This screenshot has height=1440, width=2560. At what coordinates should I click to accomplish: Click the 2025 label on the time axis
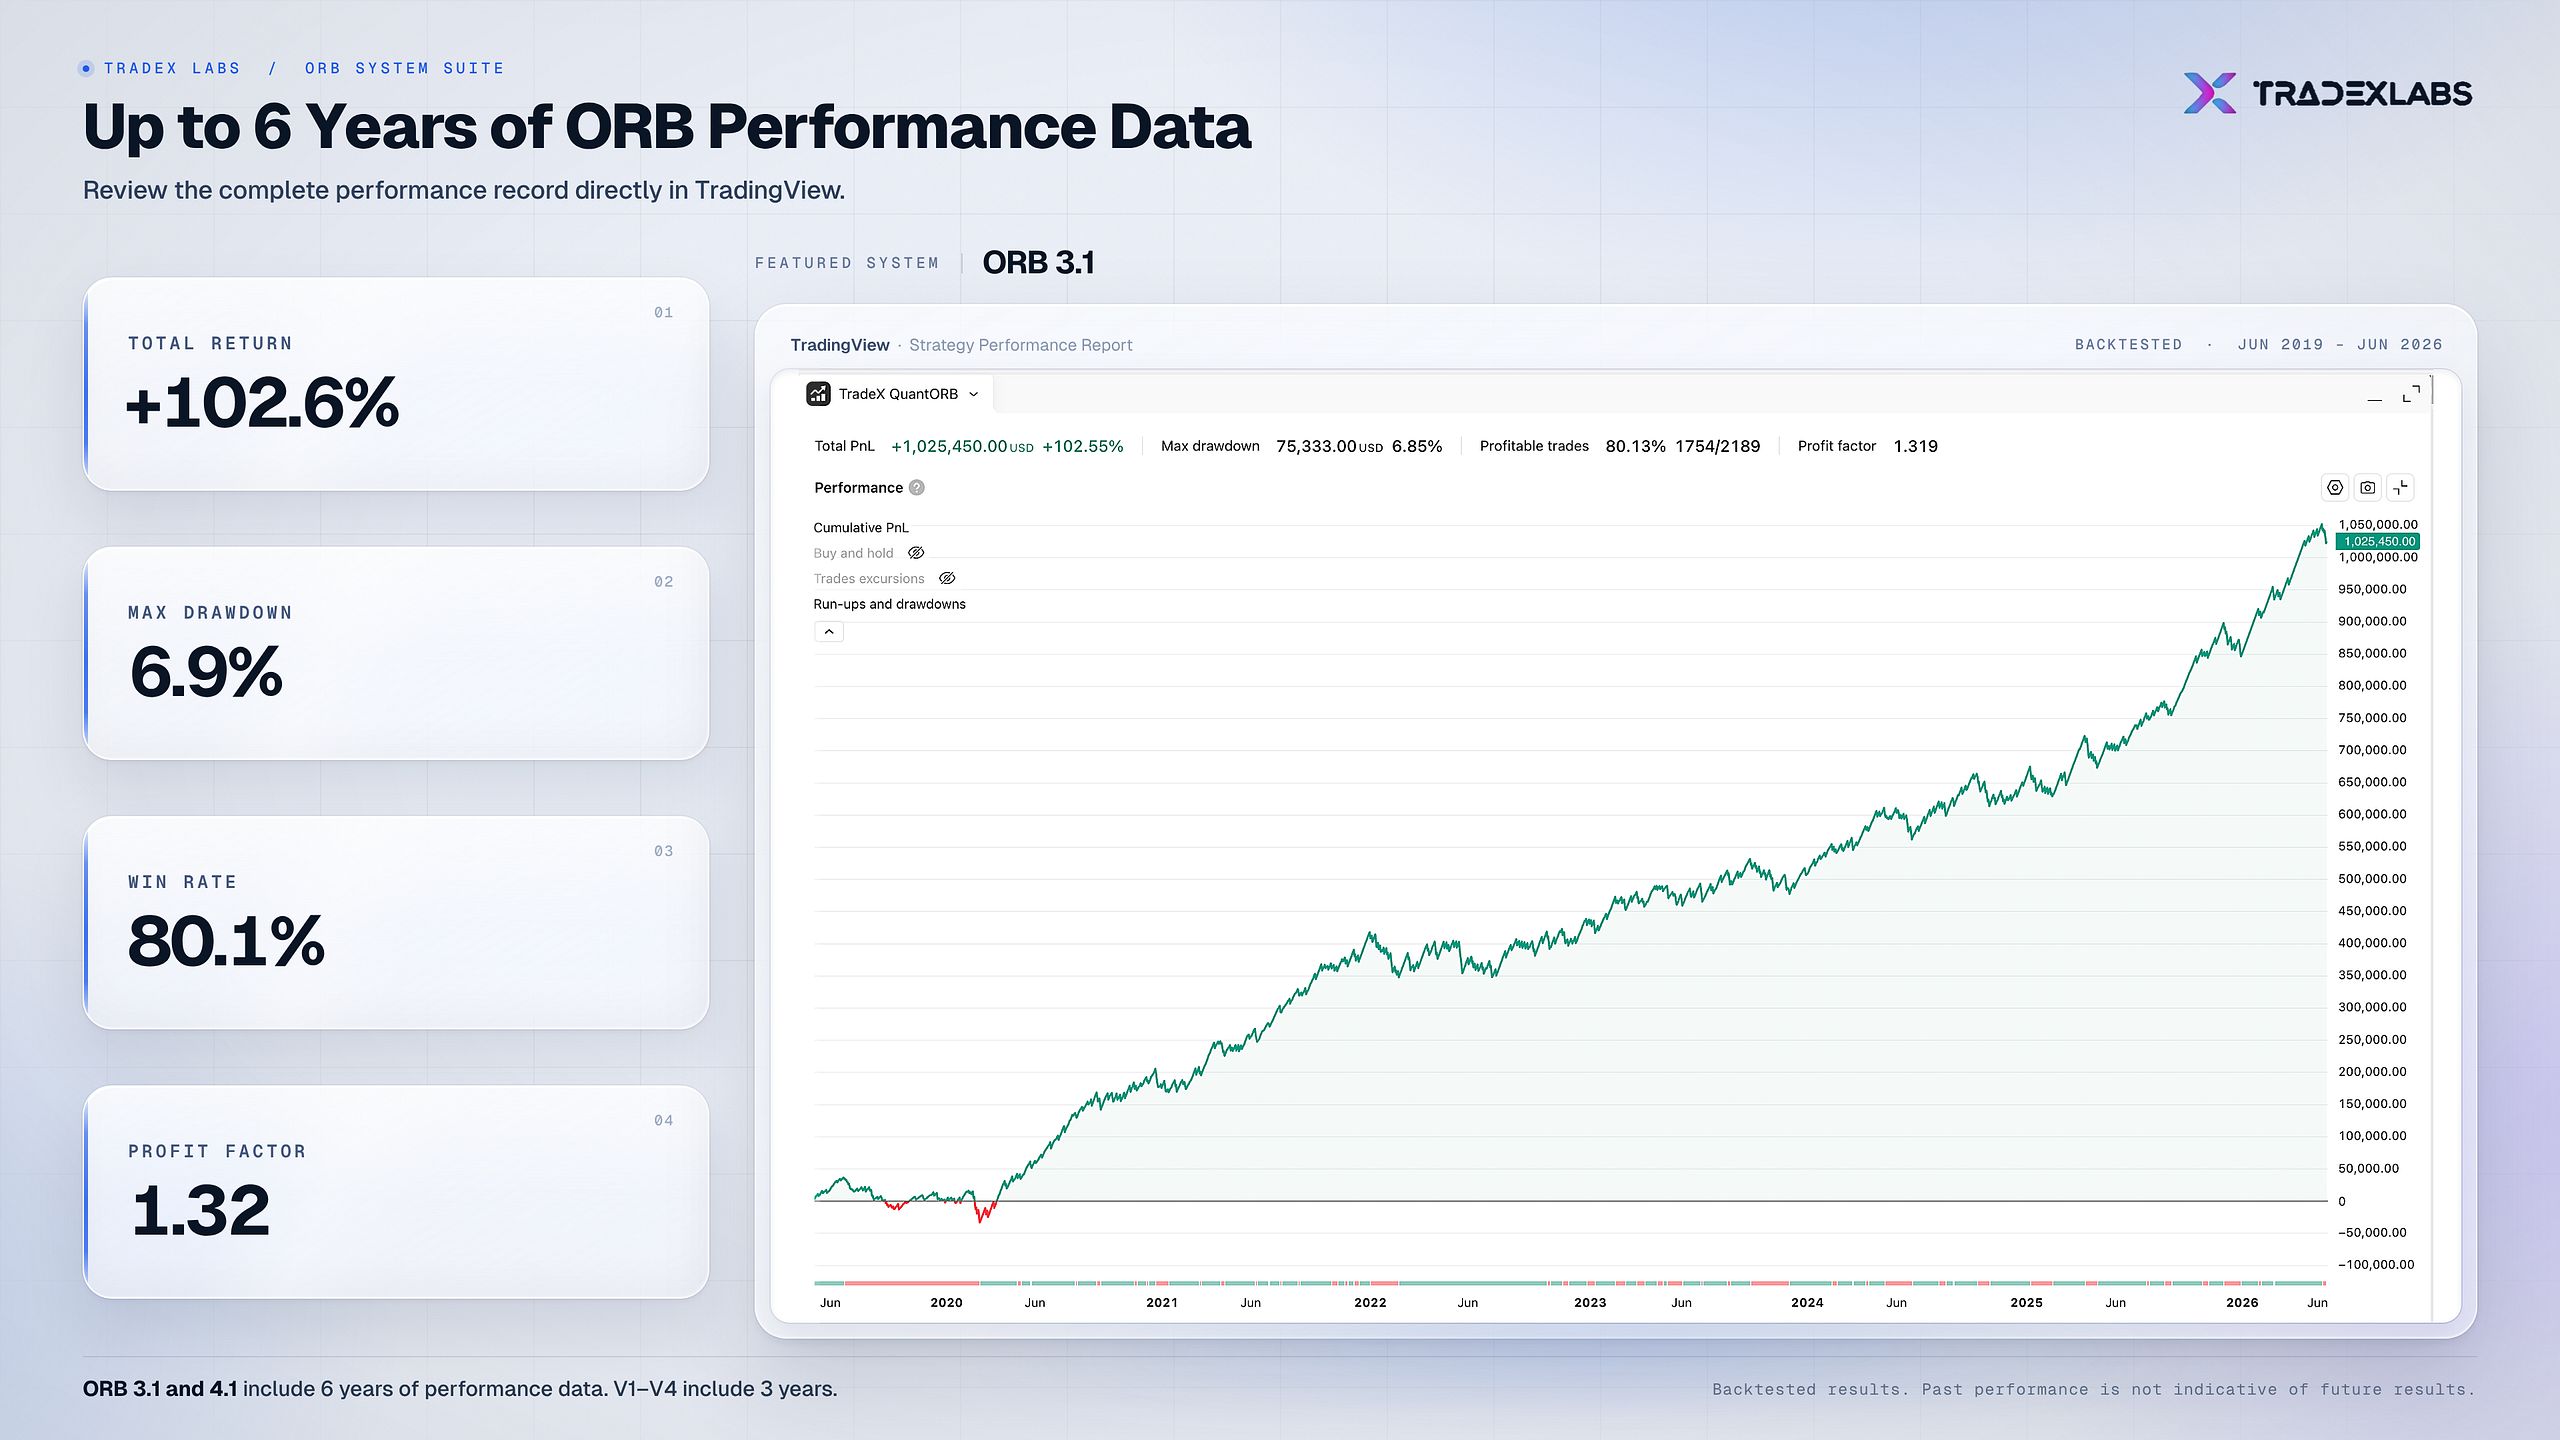tap(2026, 1302)
